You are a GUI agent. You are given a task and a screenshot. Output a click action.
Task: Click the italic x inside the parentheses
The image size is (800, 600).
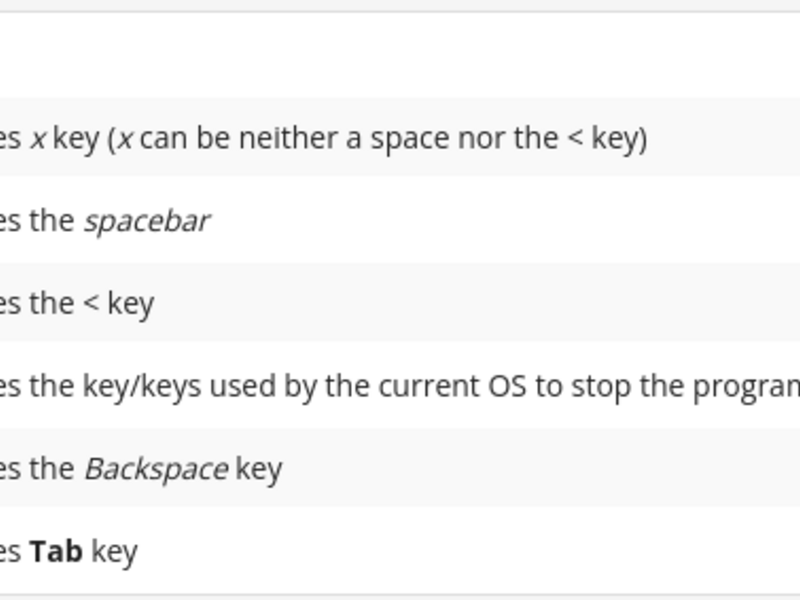point(125,139)
